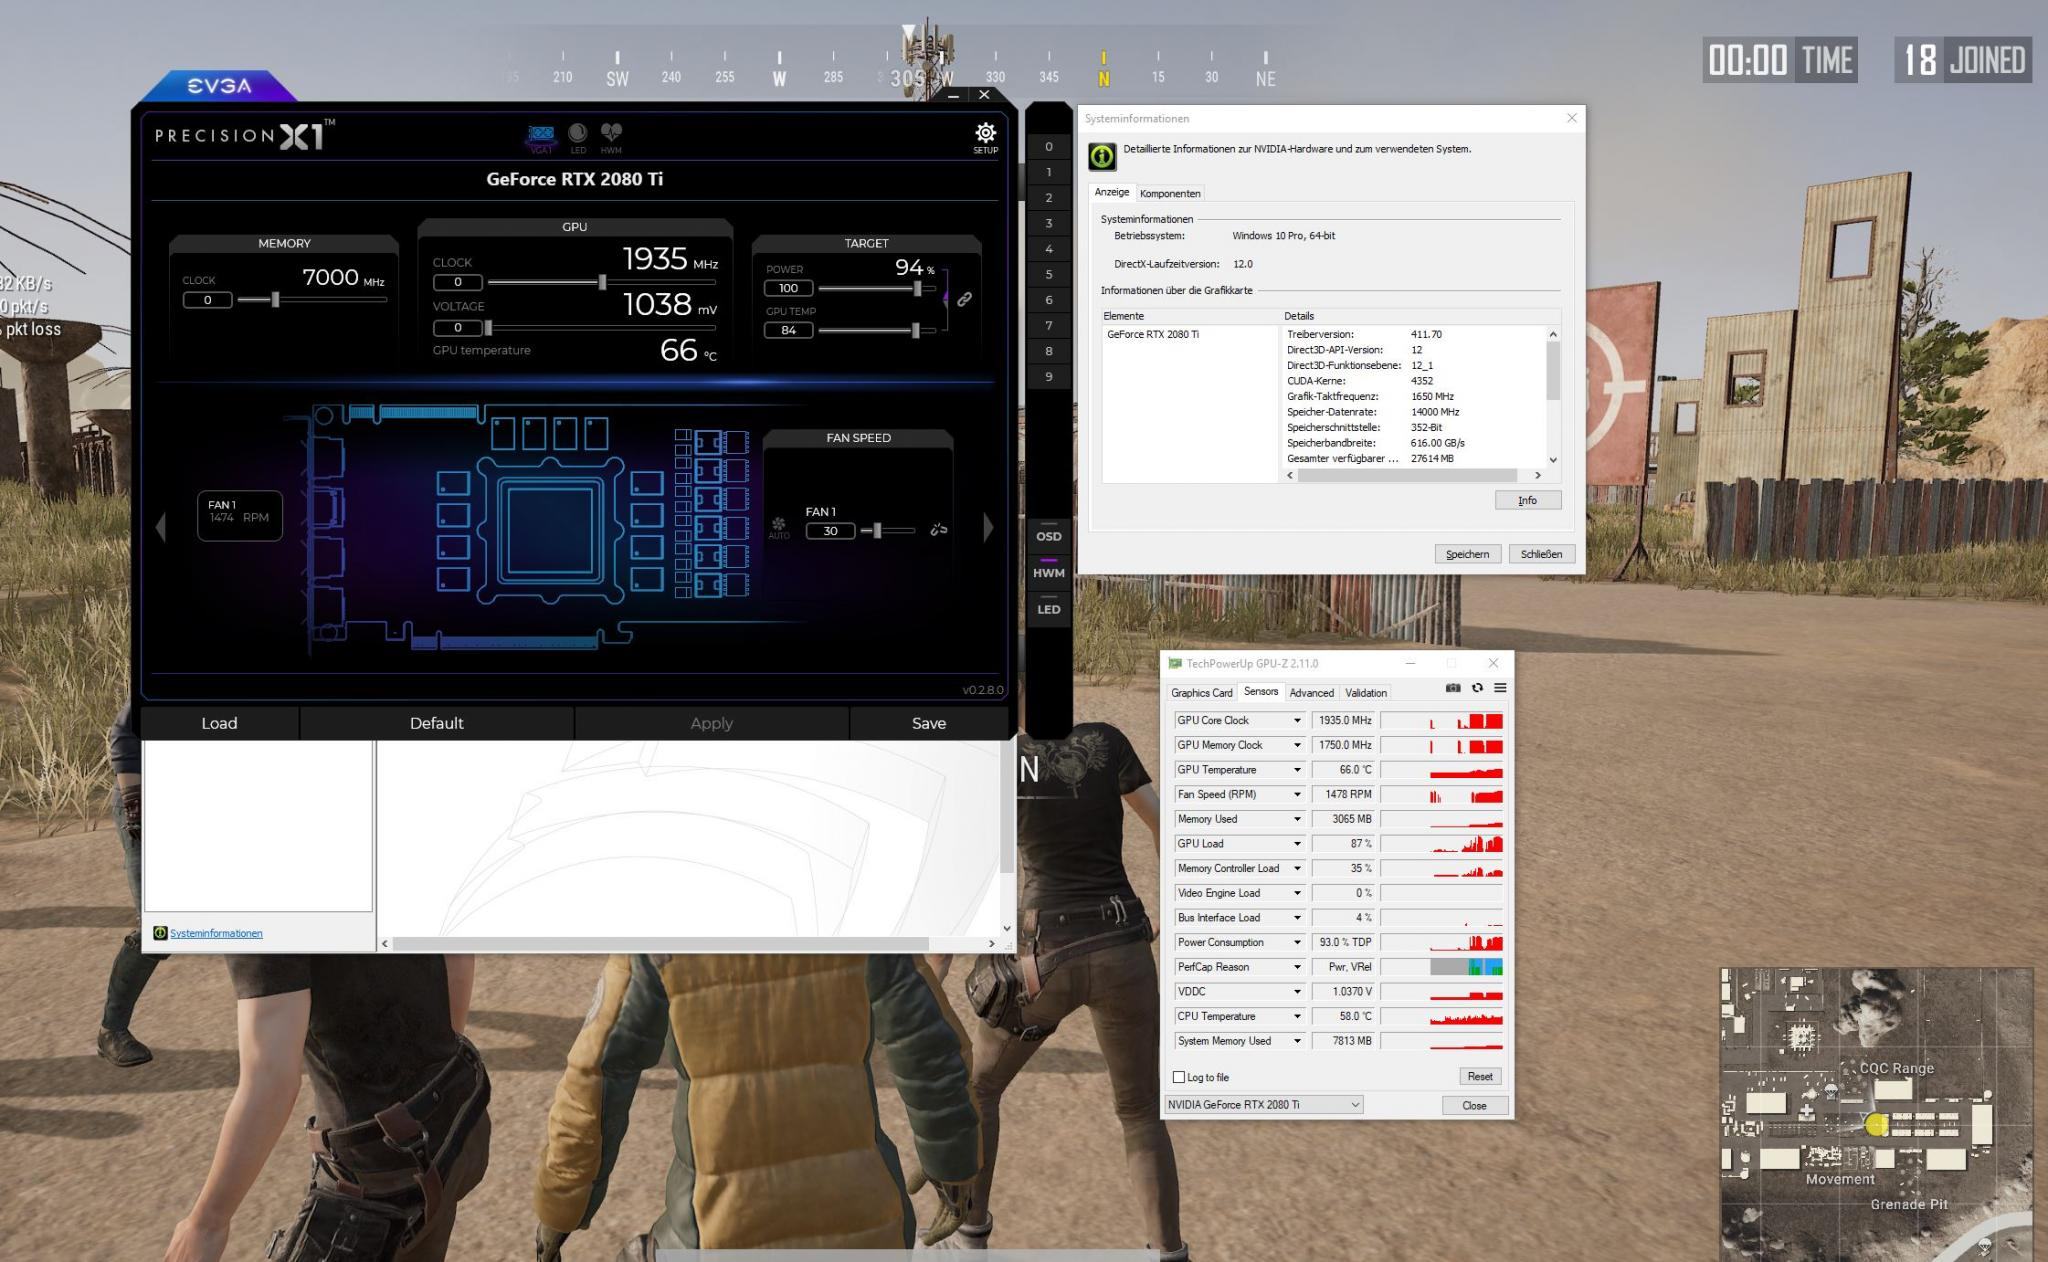Screen dimensions: 2048x1262
Task: Click the GPU TEMP target field showing 84
Action: pos(789,330)
